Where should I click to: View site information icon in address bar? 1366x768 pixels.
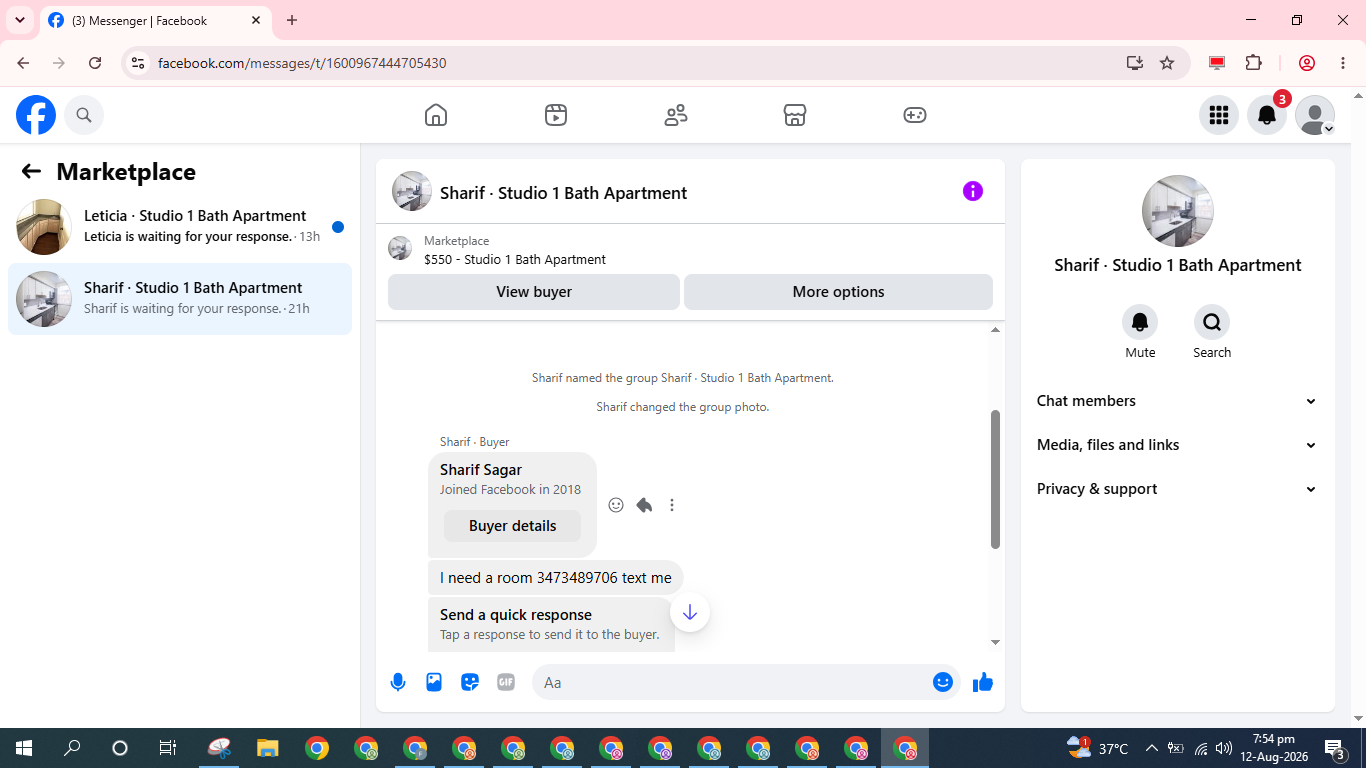139,63
